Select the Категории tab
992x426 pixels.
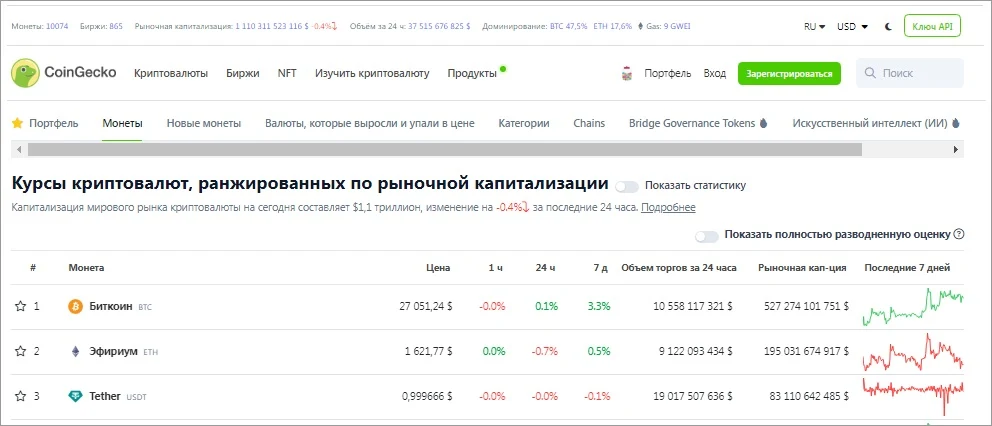[x=524, y=123]
